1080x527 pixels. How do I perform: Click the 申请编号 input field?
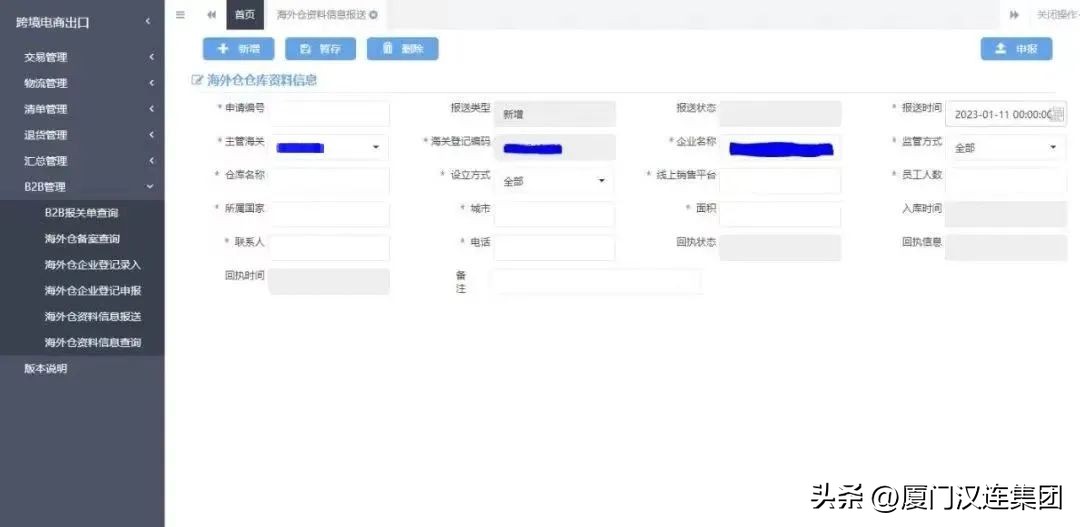click(329, 114)
